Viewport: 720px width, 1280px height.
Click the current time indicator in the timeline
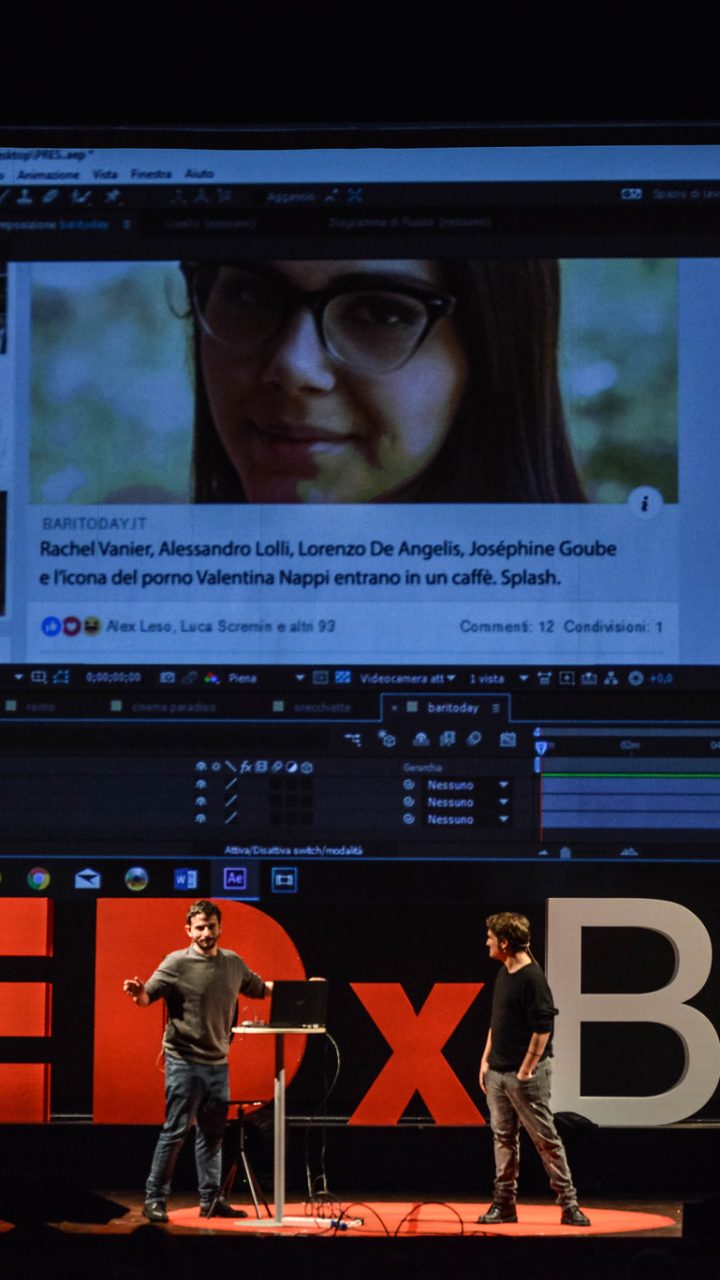coord(541,747)
